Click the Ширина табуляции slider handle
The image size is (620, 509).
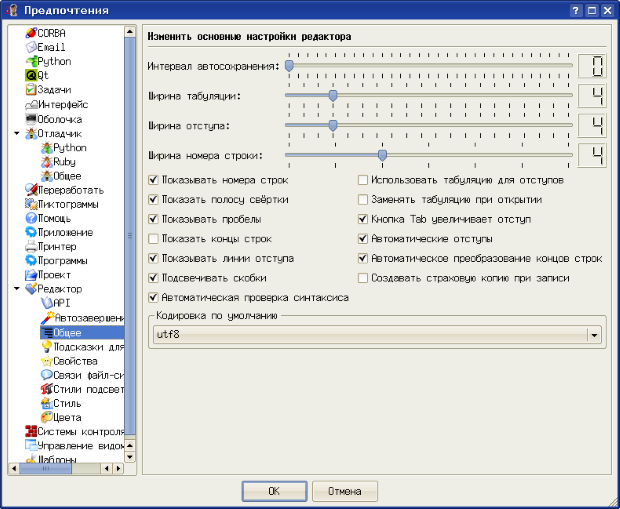333,96
